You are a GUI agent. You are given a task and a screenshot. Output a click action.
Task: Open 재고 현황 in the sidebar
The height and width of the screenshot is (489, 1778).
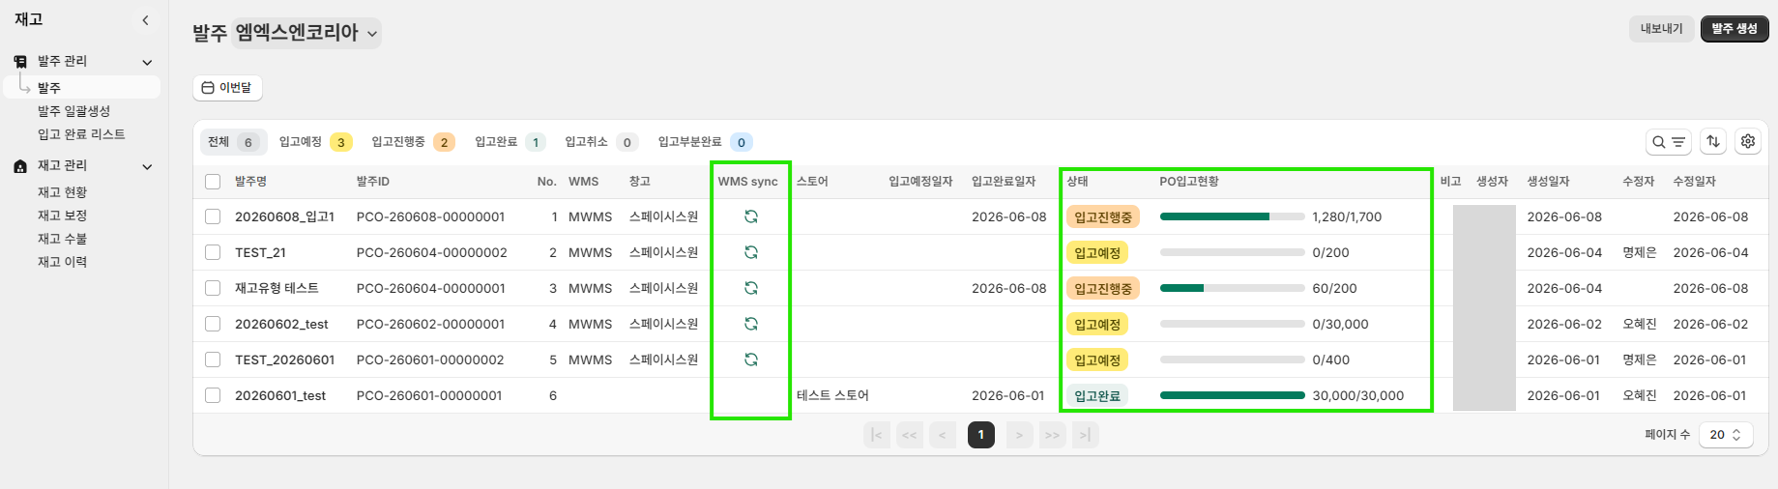click(62, 192)
